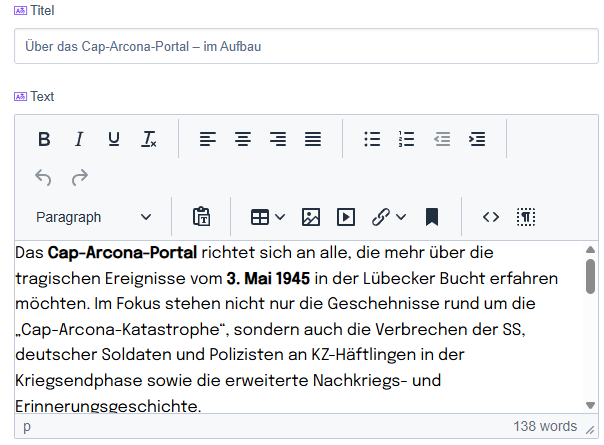Open the source code view
This screenshot has width=604, height=445.
(x=491, y=217)
